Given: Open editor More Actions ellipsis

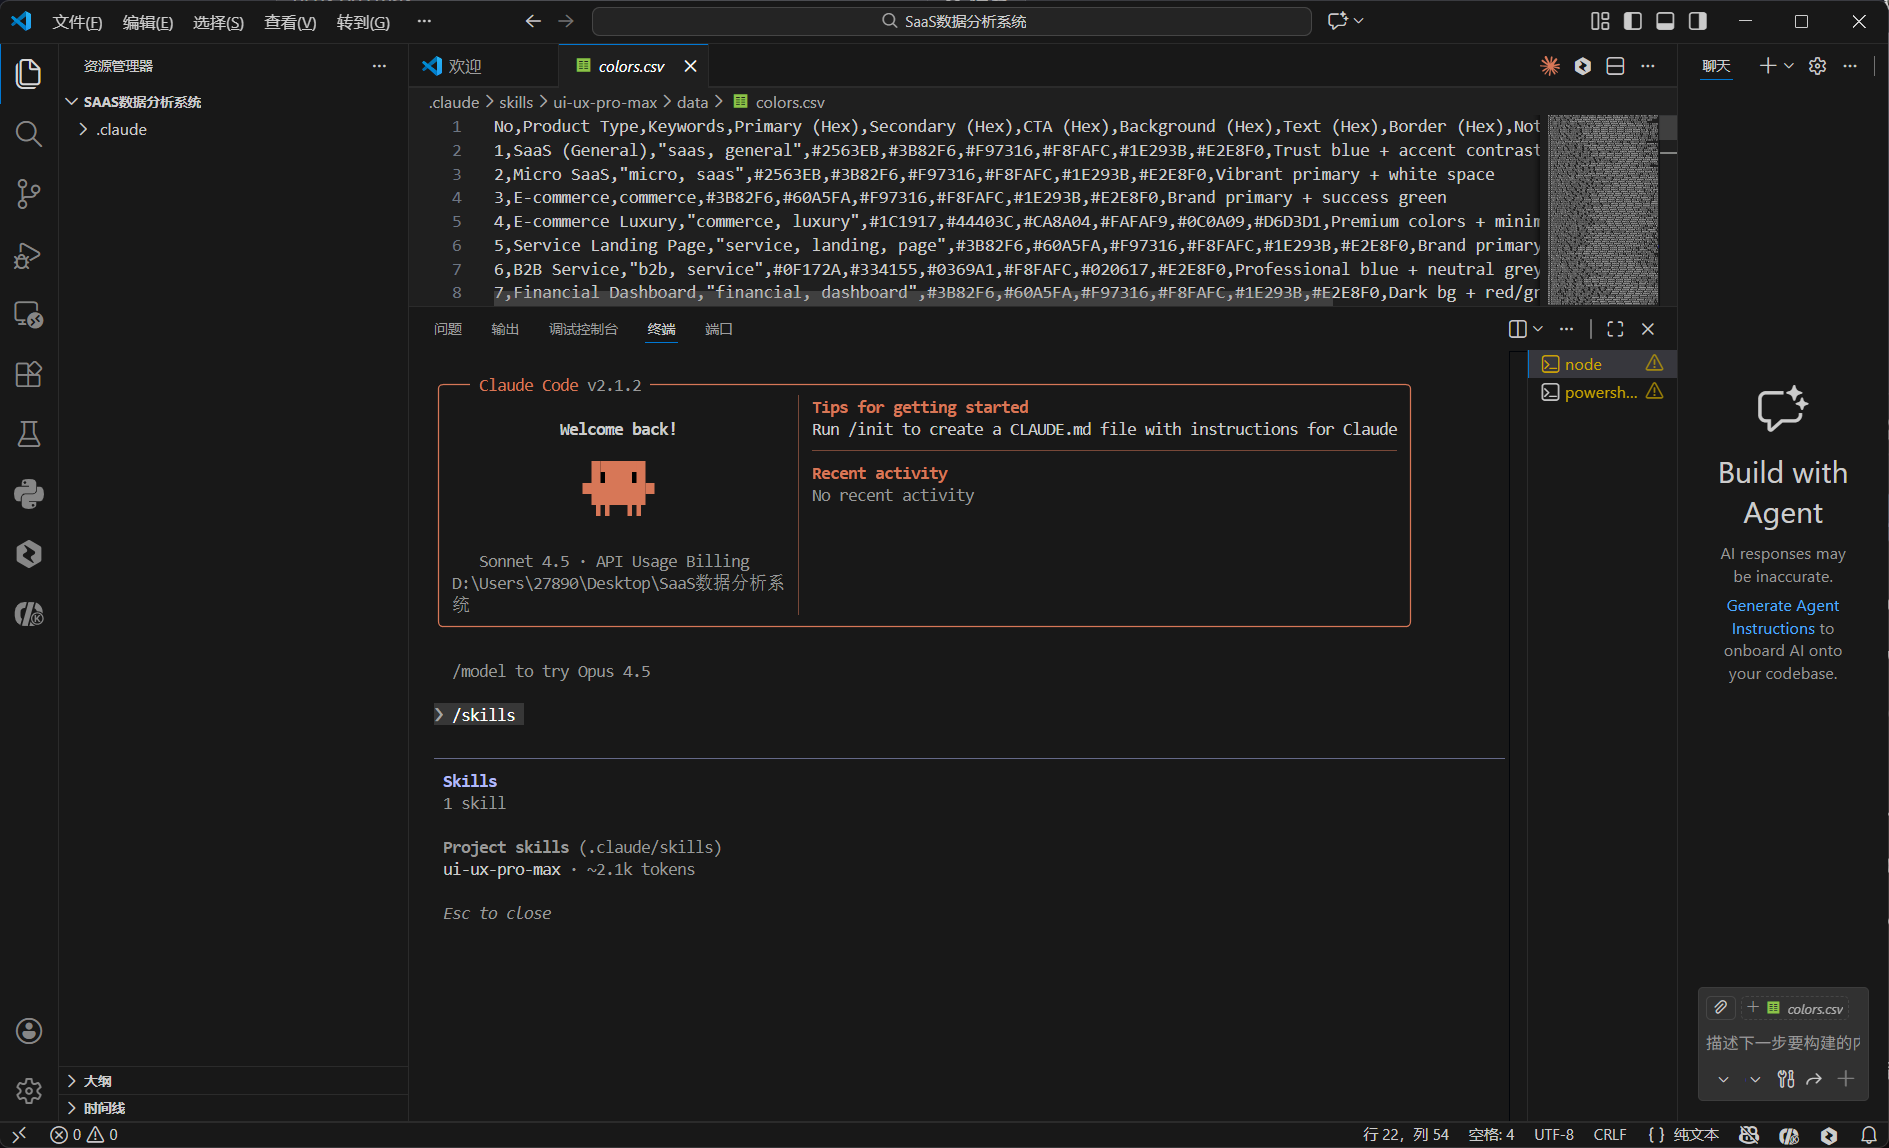Looking at the screenshot, I should 1648,66.
